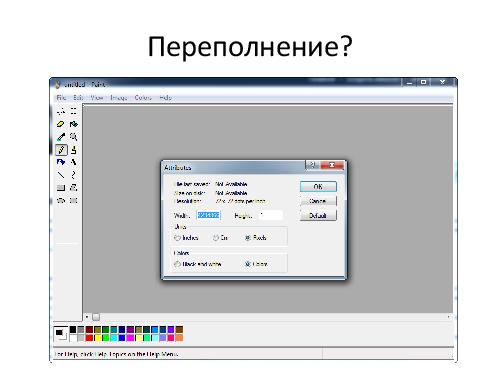This screenshot has width=500, height=375.
Task: Choose the Curve tool
Action: [x=73, y=175]
